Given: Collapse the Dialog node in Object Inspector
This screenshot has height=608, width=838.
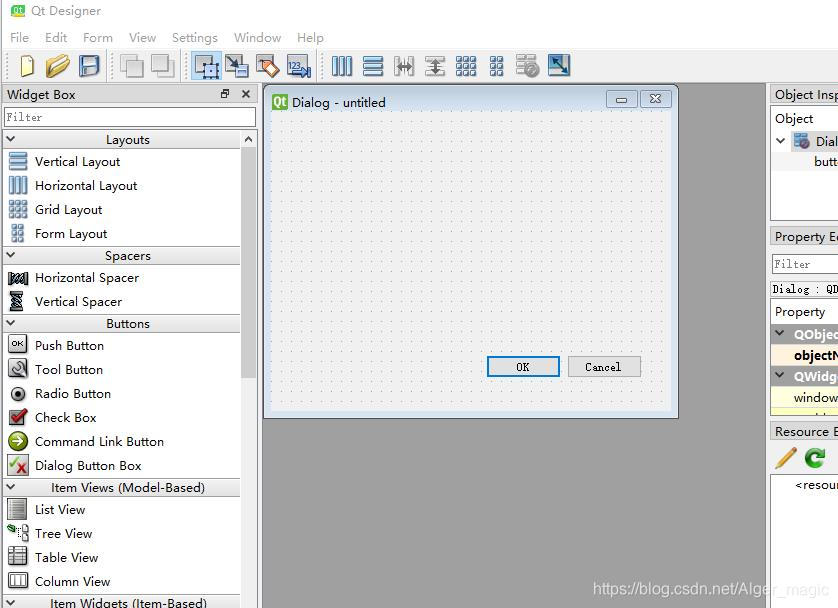Looking at the screenshot, I should 781,141.
